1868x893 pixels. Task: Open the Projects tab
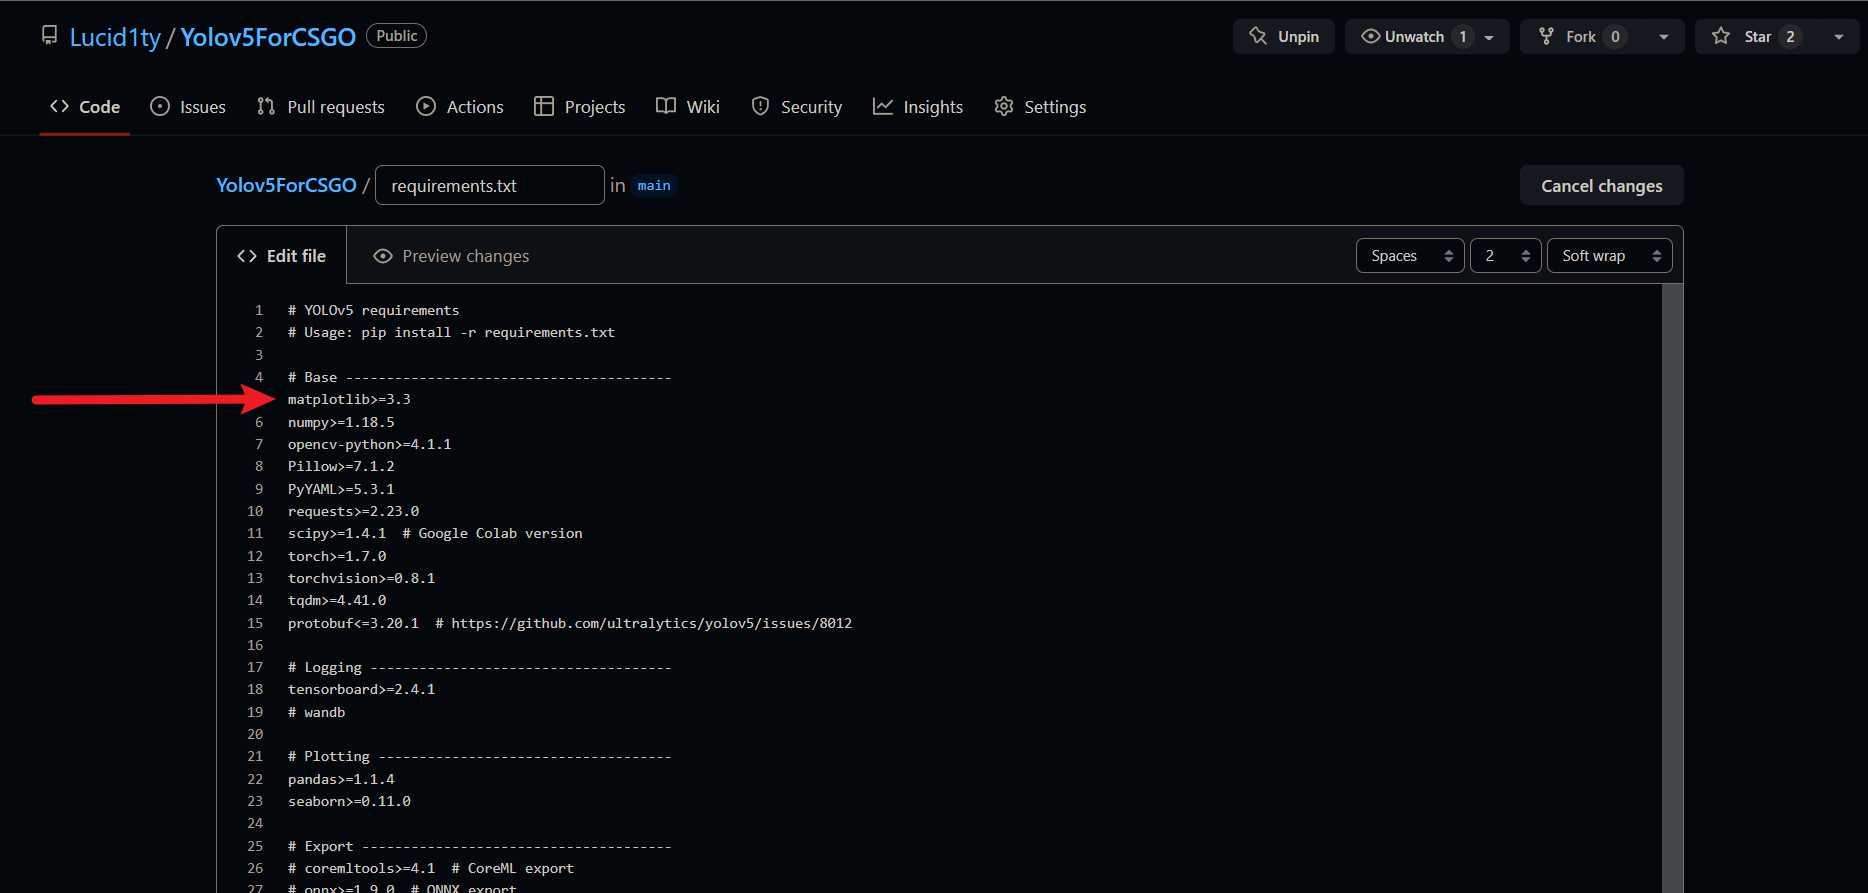[580, 107]
